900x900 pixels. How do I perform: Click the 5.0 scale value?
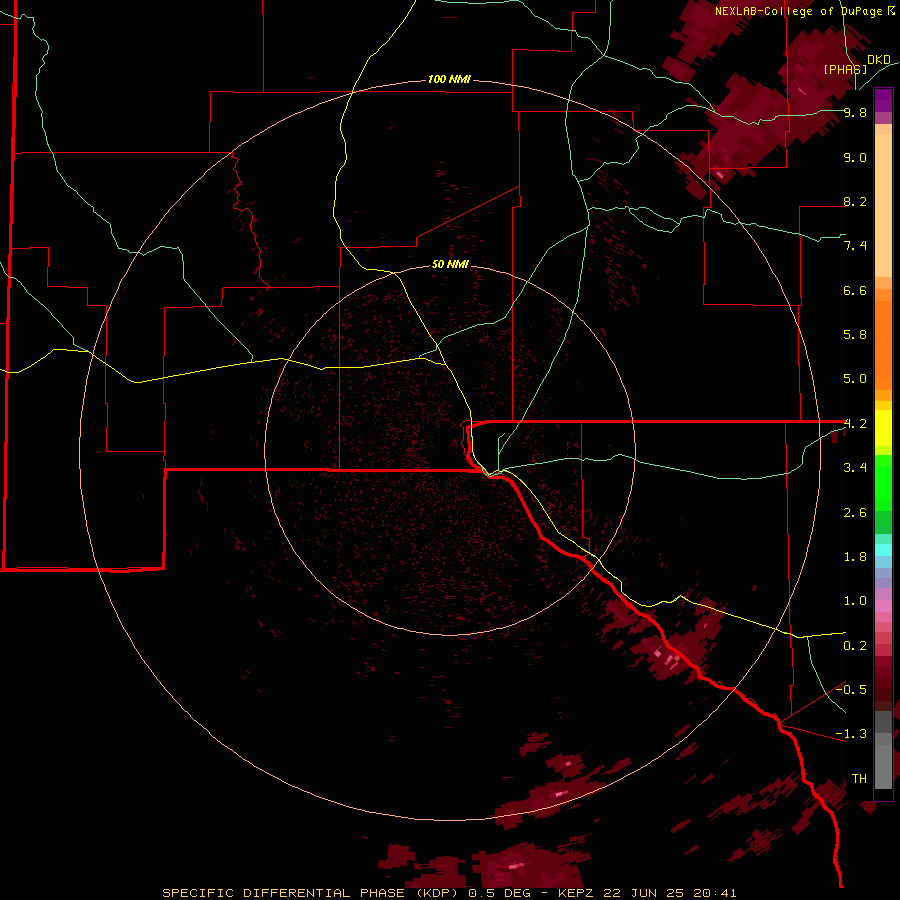coord(855,379)
